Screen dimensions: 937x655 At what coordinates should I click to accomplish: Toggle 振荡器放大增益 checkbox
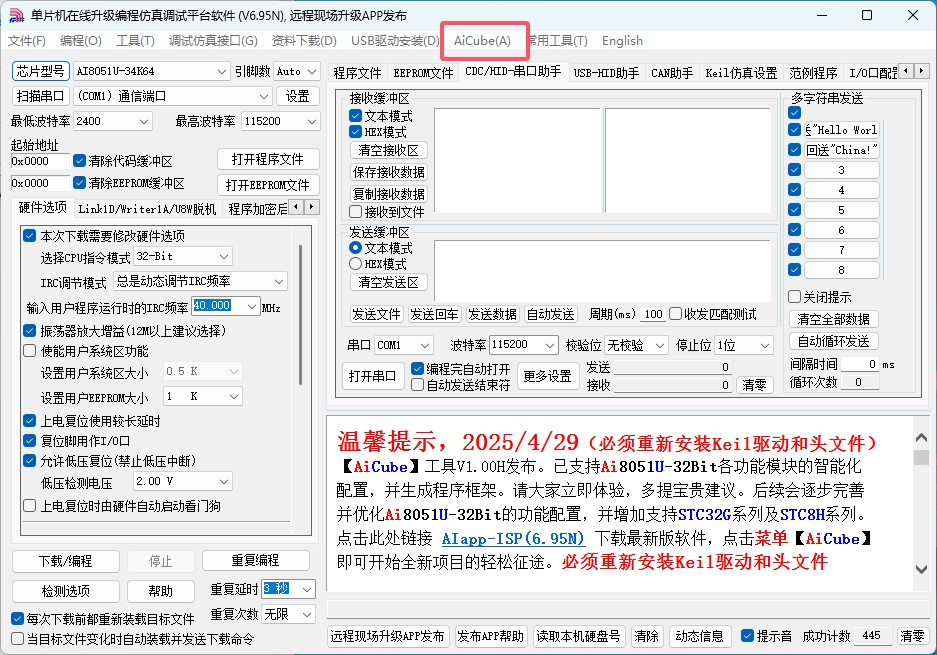(29, 330)
